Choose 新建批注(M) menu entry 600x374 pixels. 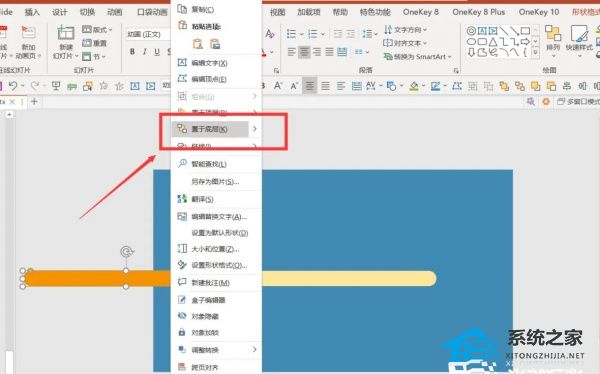[216, 283]
